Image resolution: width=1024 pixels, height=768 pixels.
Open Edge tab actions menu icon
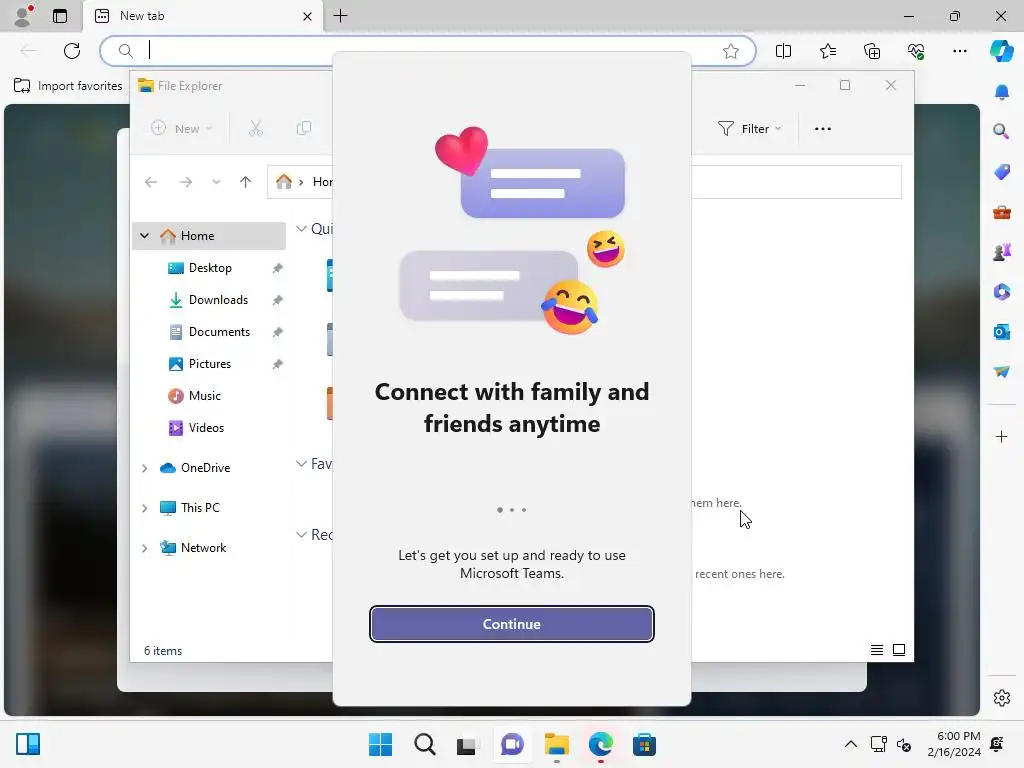pos(59,16)
